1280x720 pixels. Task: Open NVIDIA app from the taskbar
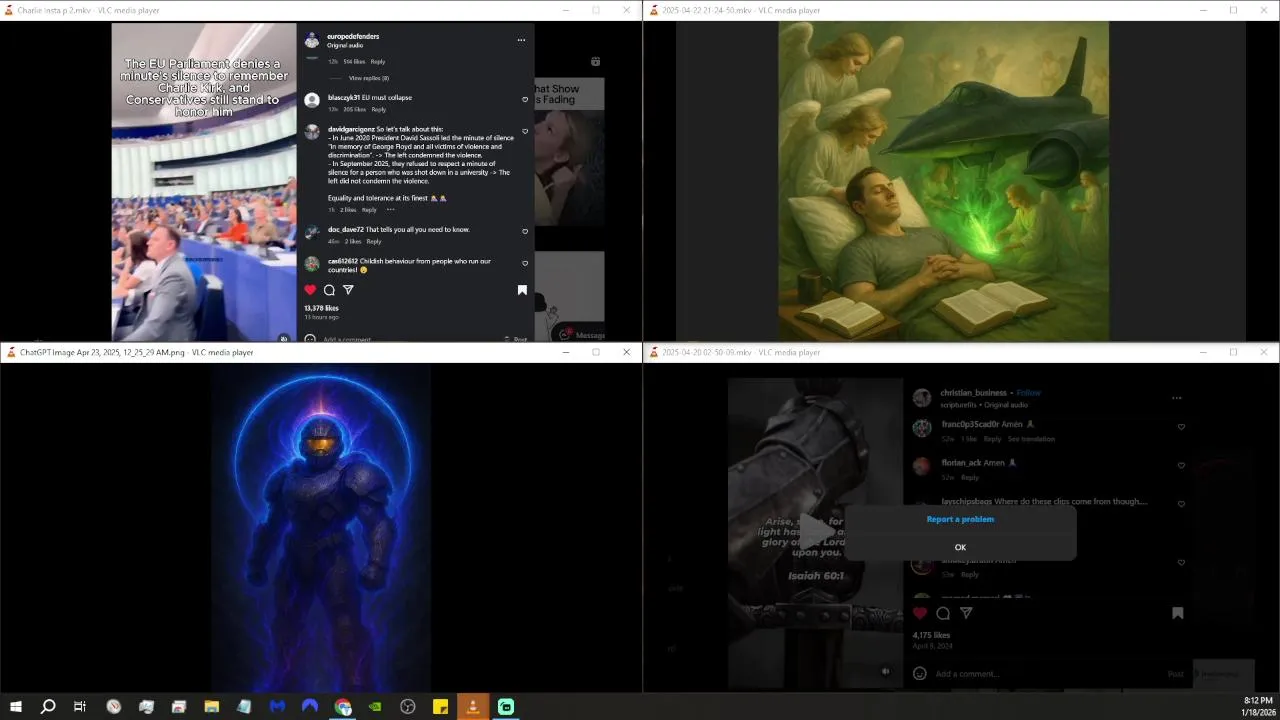375,707
